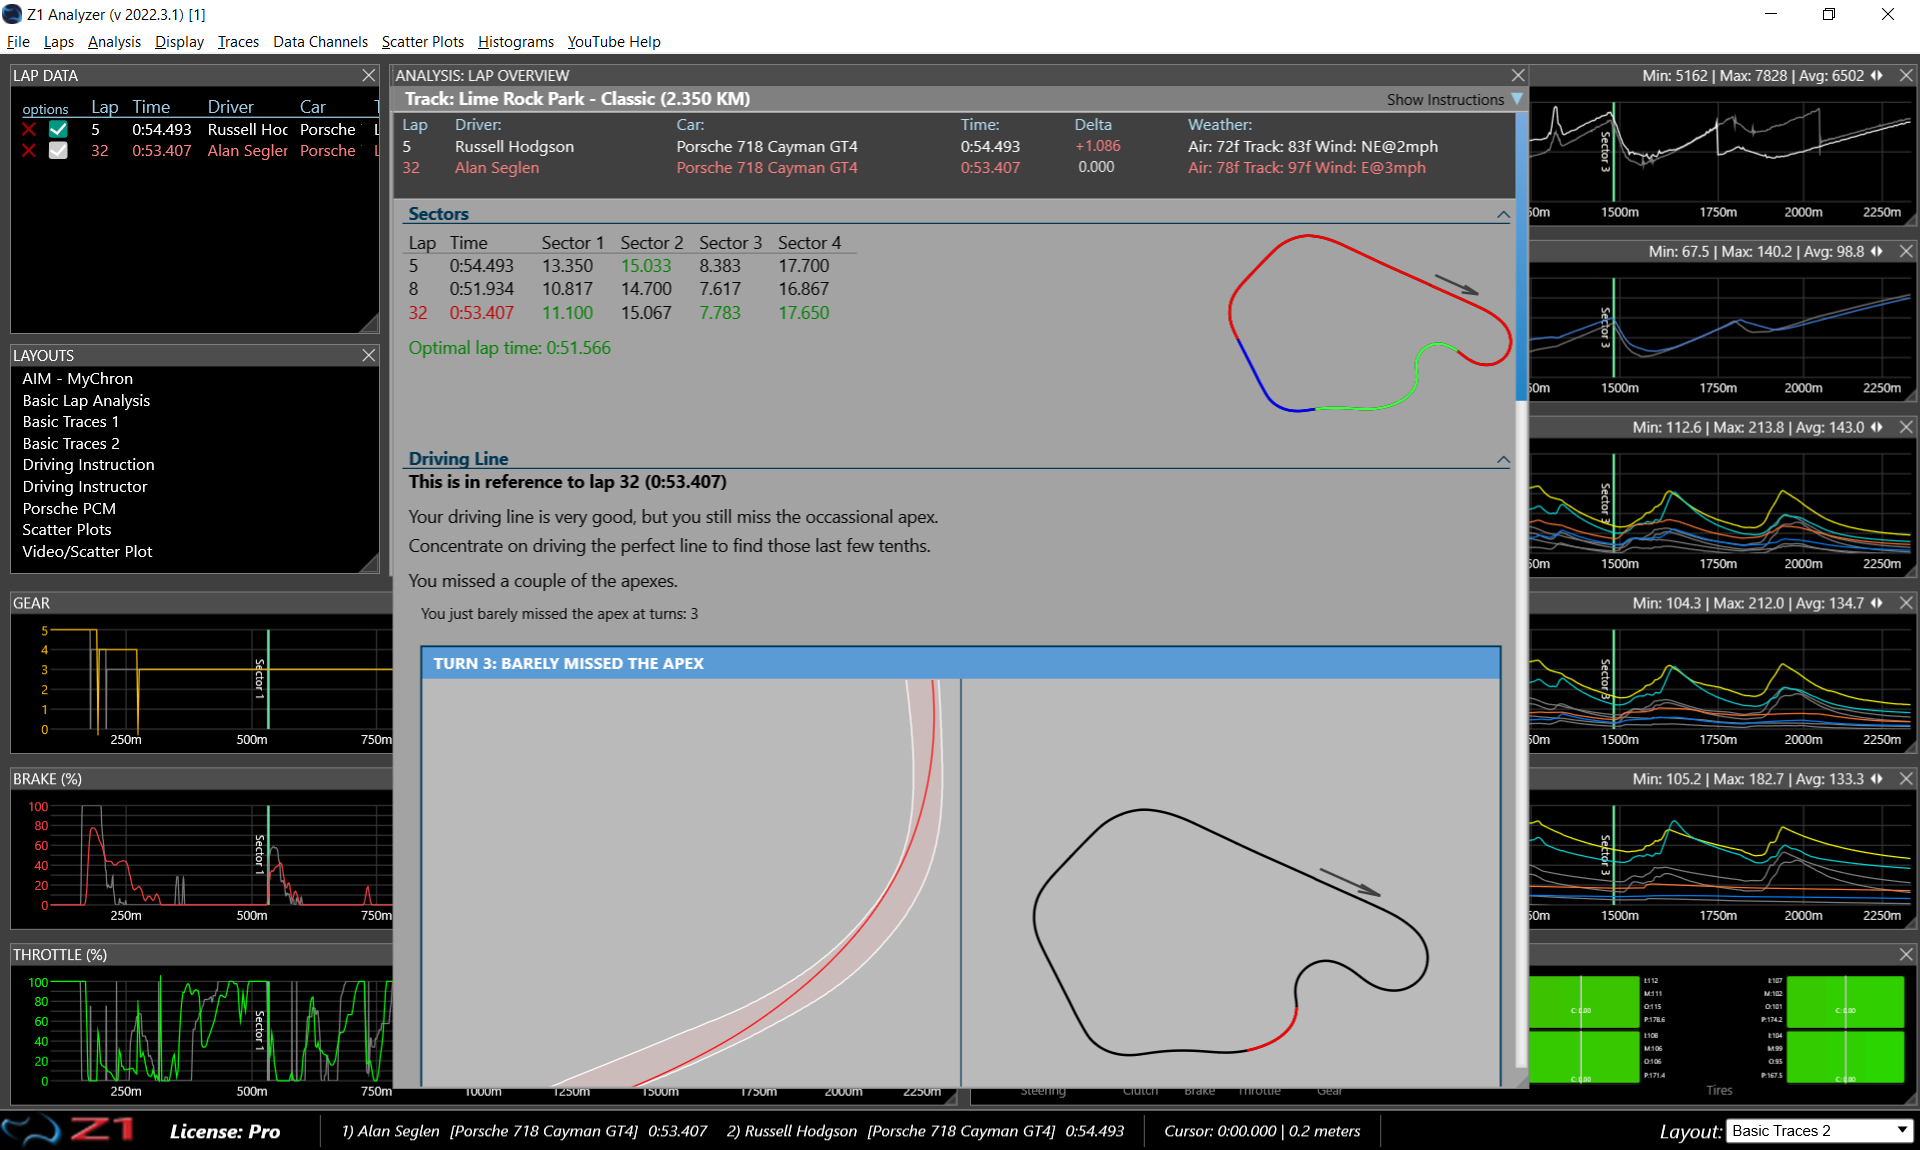Screen dimensions: 1920x1150
Task: Click the top-left green tire block
Action: pyautogui.click(x=1584, y=1002)
